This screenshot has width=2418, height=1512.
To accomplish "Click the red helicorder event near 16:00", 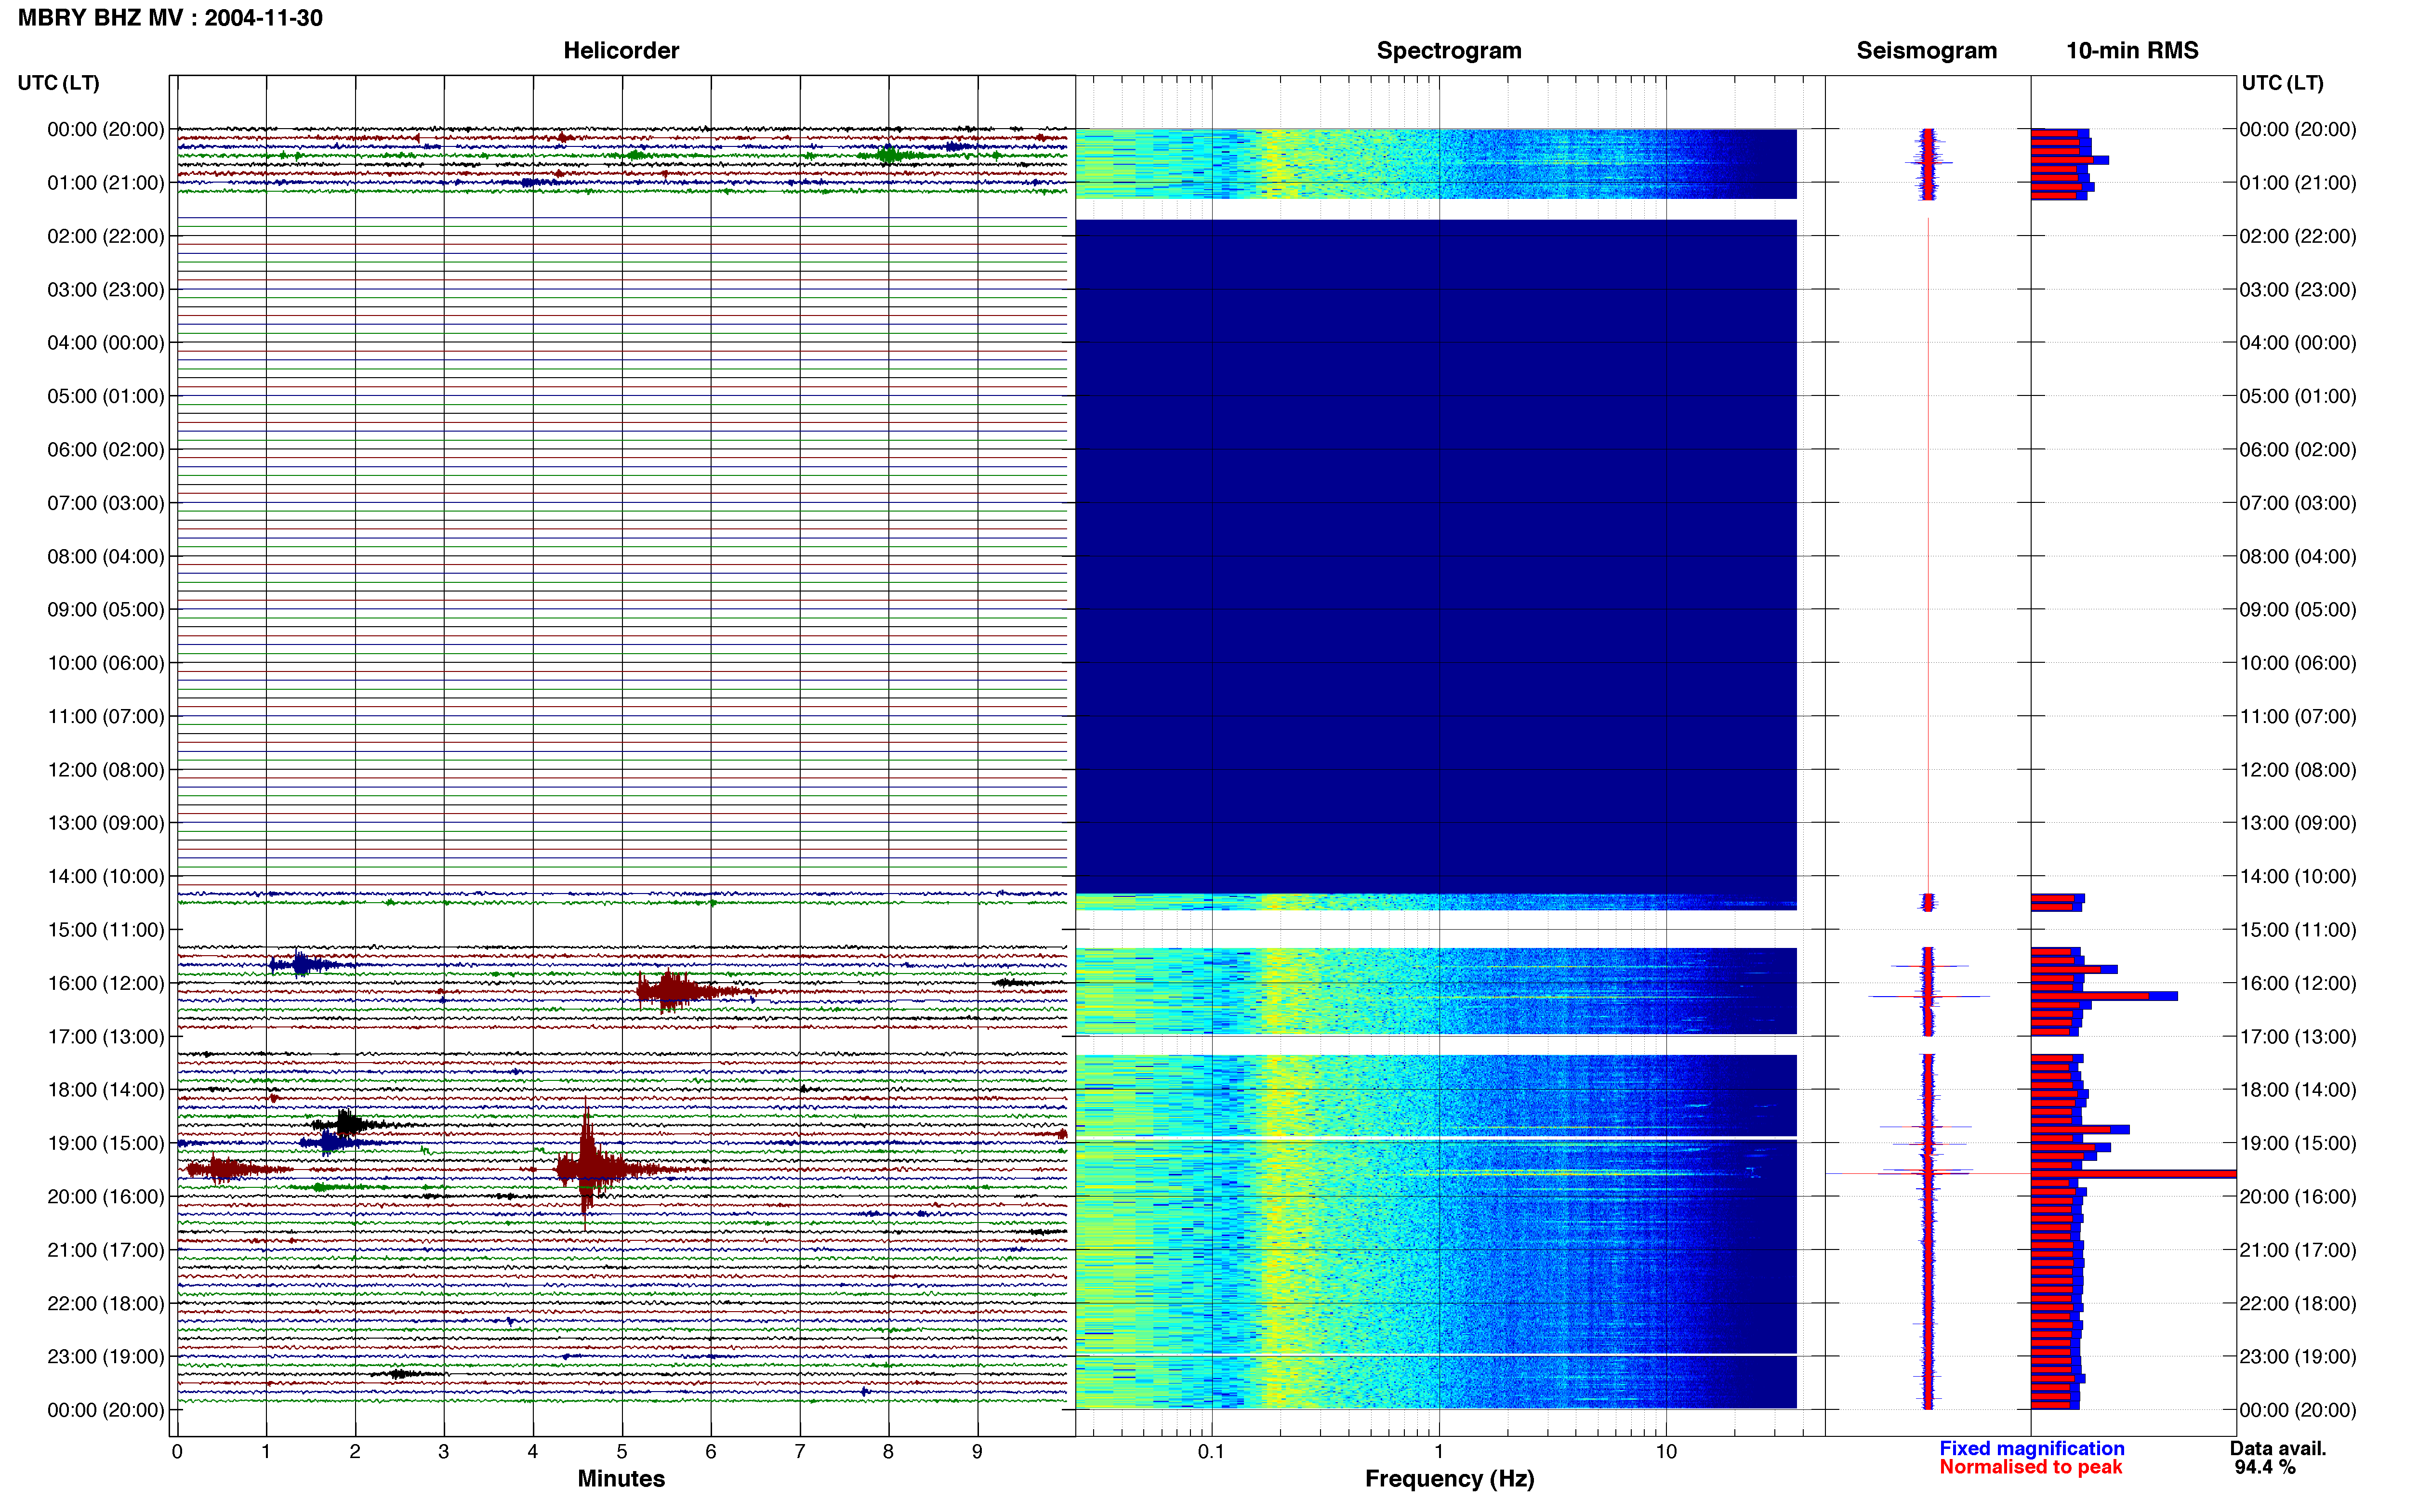I will coord(680,990).
